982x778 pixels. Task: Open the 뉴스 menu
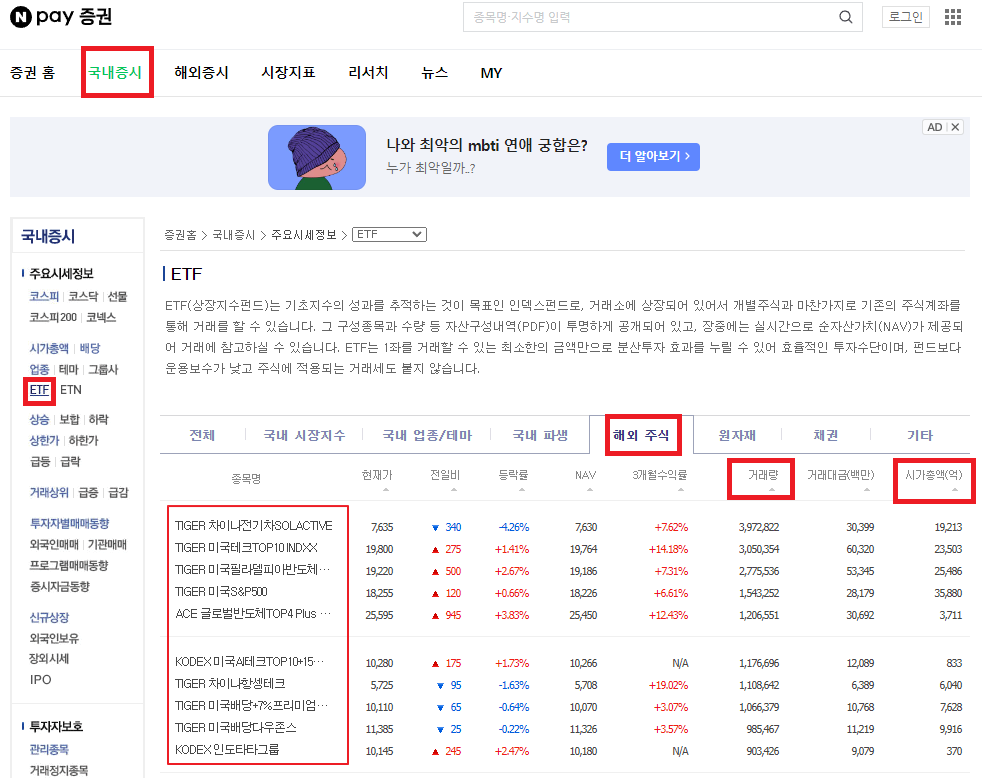[x=435, y=73]
